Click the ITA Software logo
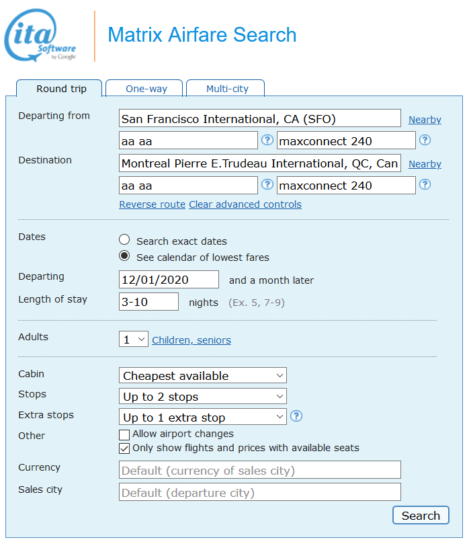The height and width of the screenshot is (550, 471). pos(40,35)
